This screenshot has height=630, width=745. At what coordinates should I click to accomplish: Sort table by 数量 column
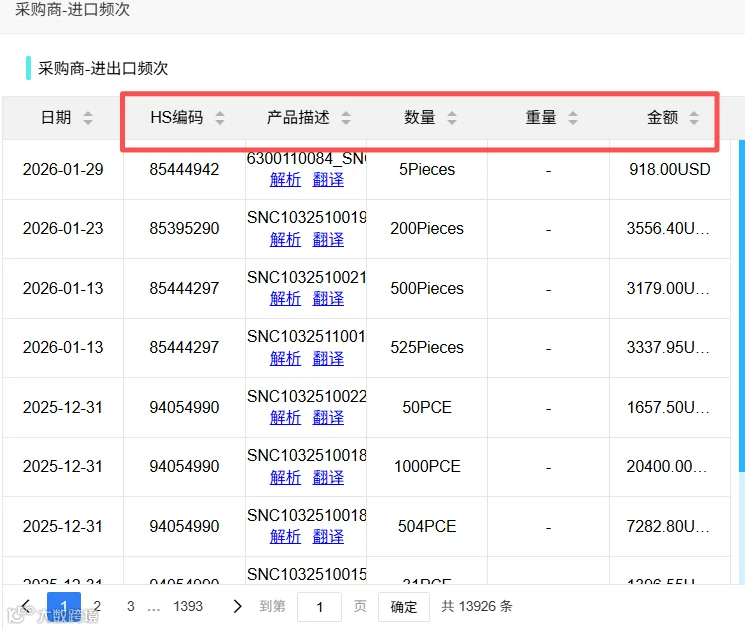[452, 117]
